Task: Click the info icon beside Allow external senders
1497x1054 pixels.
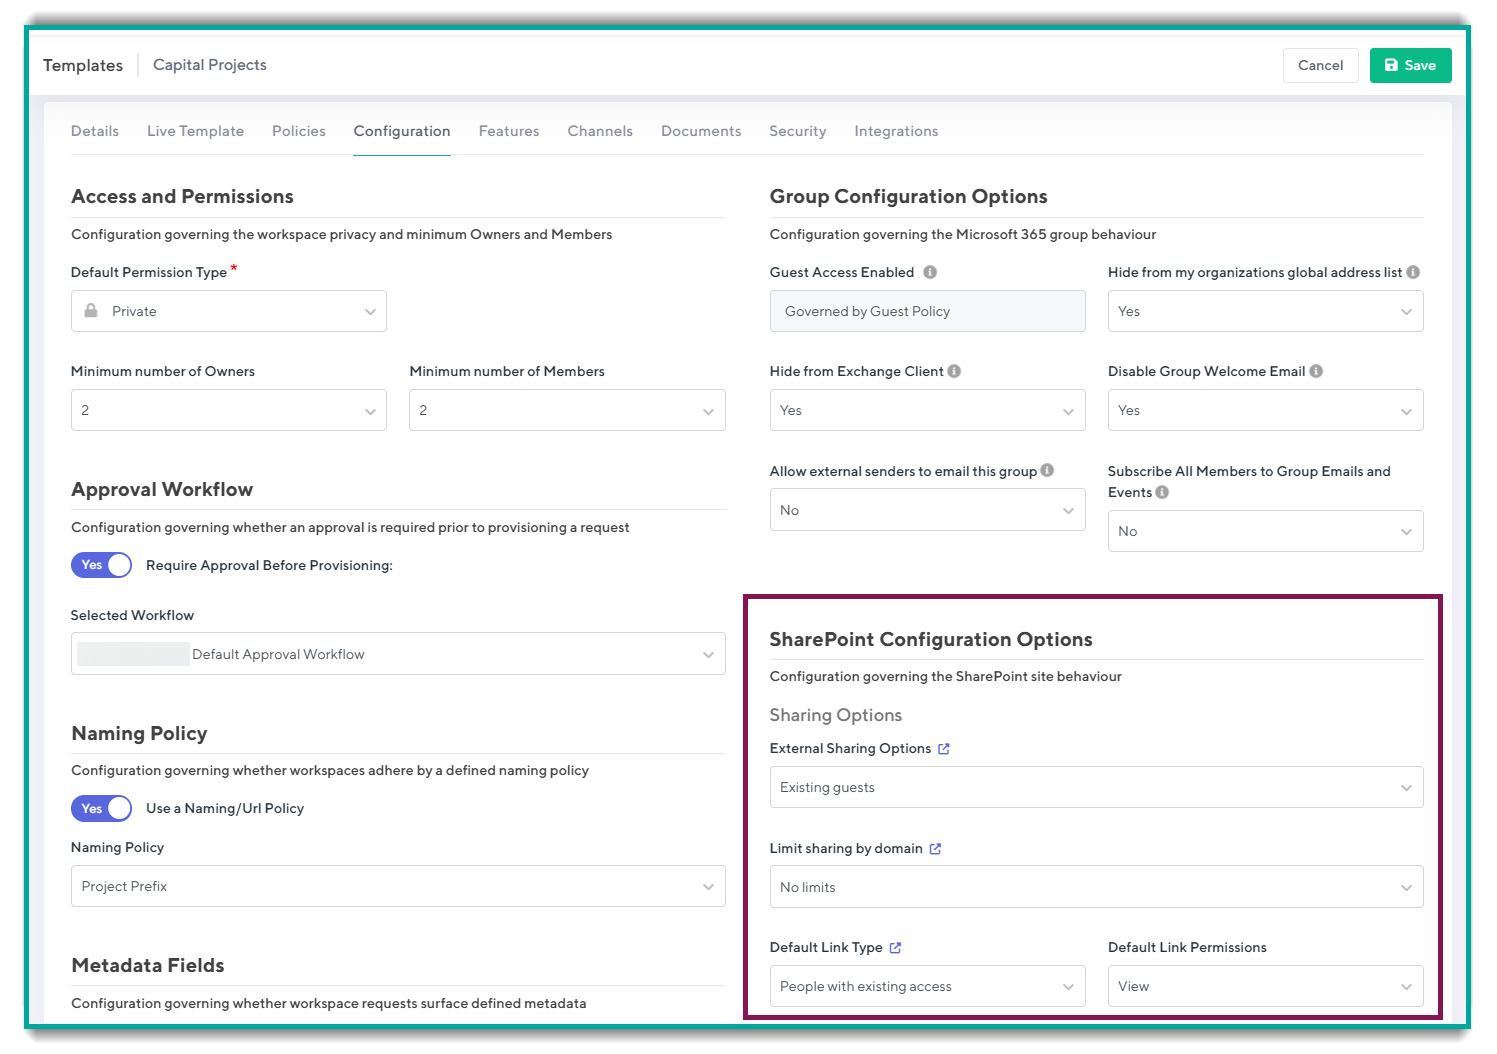Action: [x=1047, y=471]
